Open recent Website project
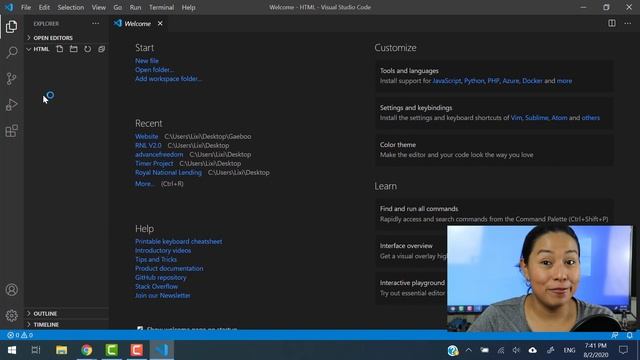Image resolution: width=640 pixels, height=360 pixels. coord(147,136)
